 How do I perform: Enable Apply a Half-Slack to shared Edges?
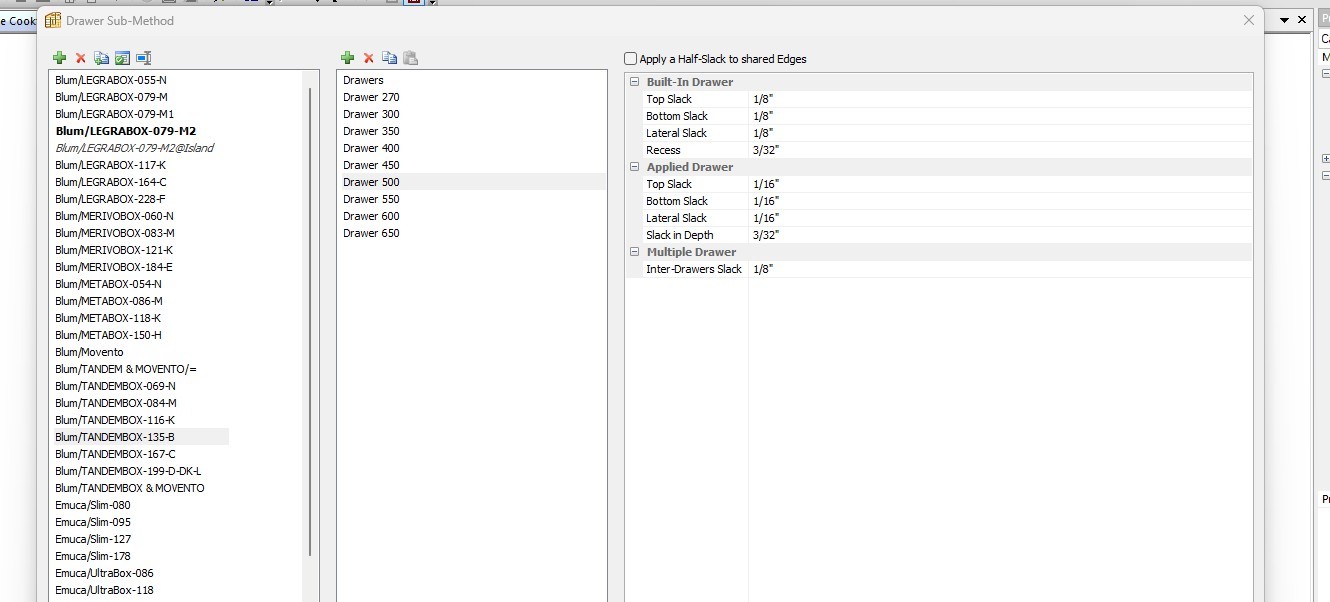[x=631, y=59]
